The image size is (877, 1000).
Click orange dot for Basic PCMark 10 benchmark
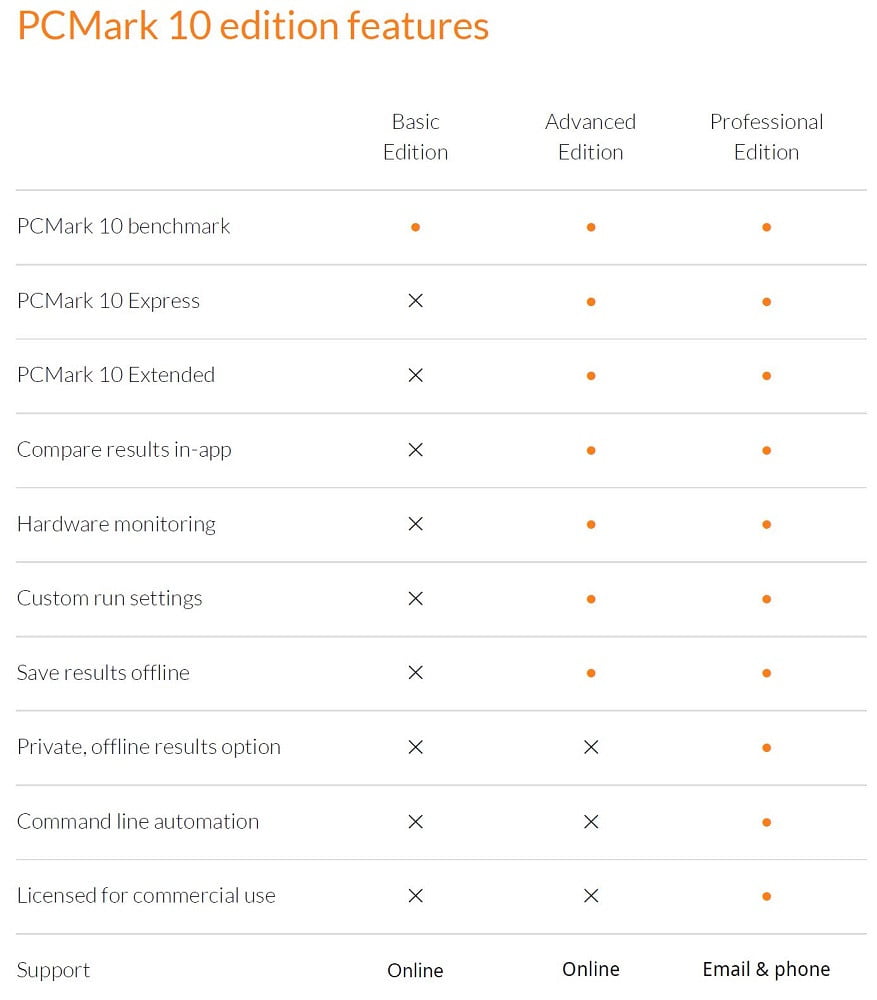pyautogui.click(x=415, y=227)
